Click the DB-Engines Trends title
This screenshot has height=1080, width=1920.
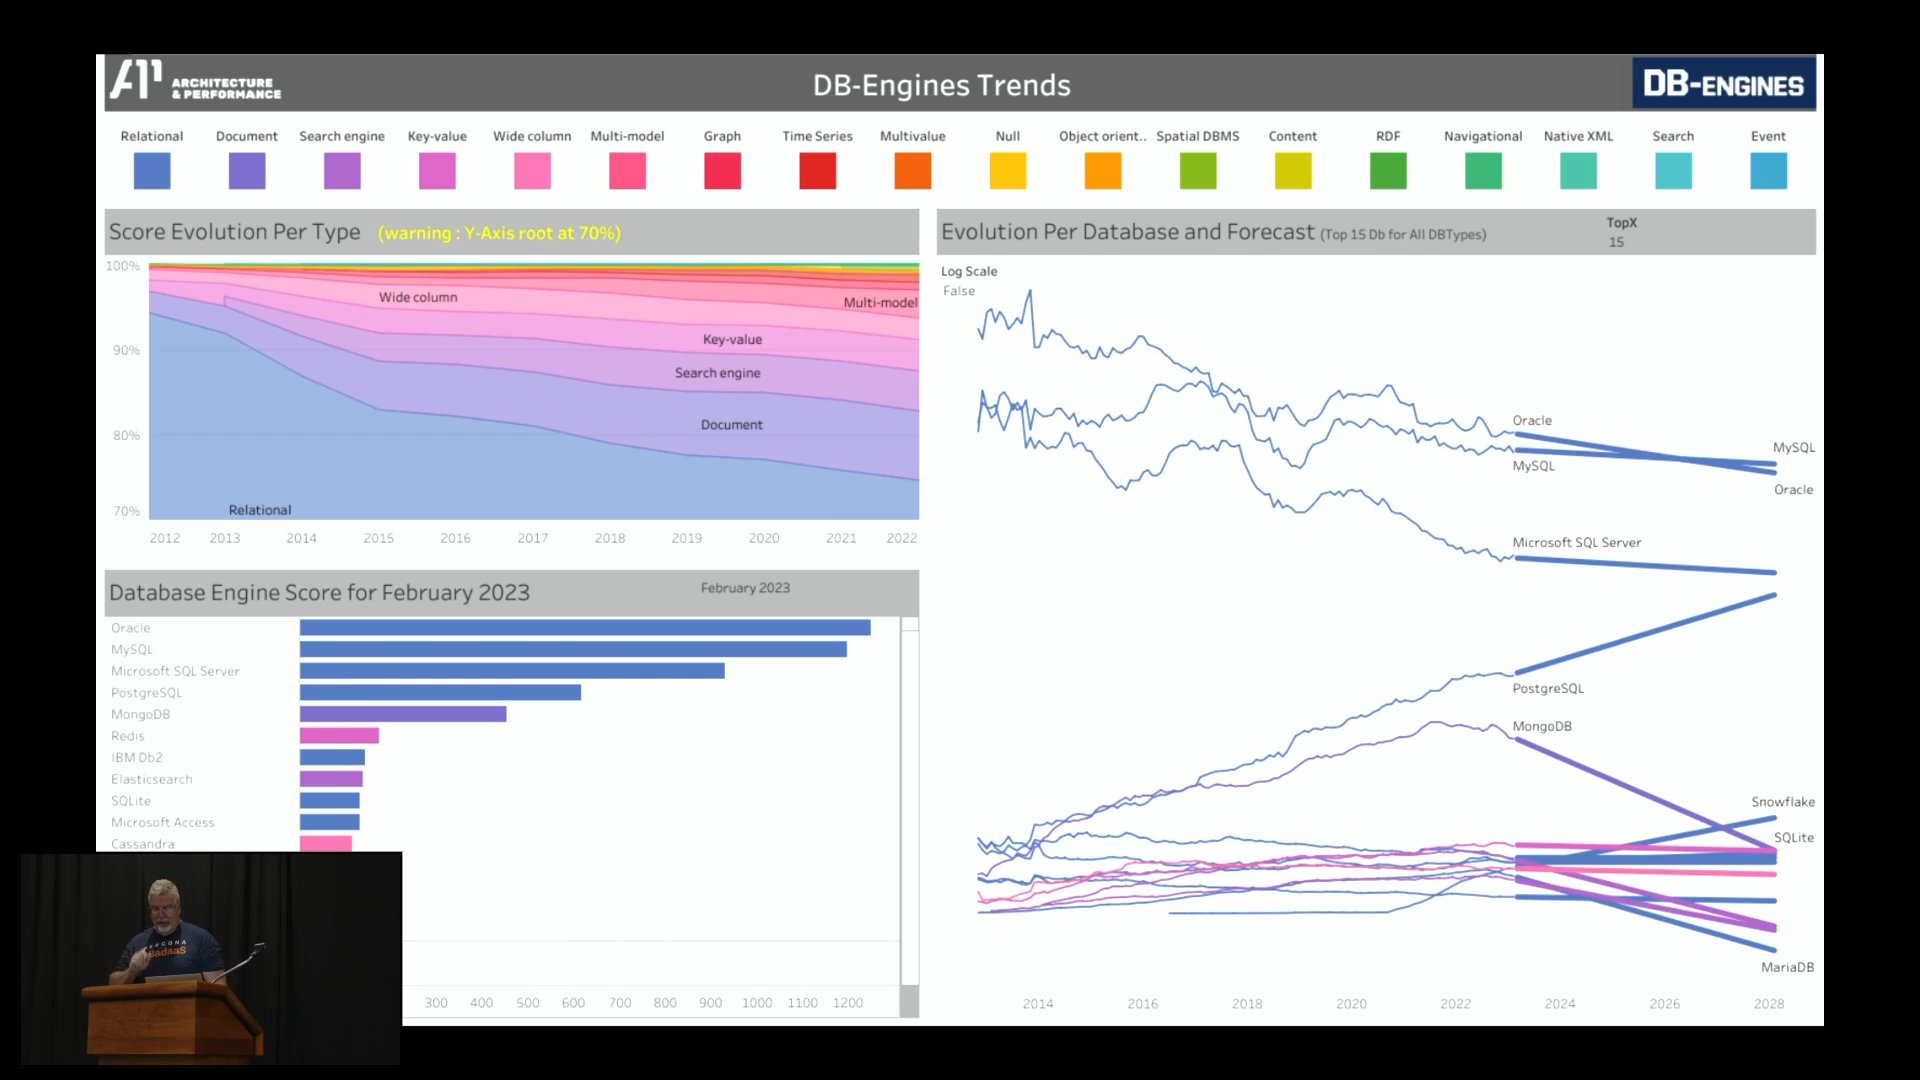tap(941, 85)
